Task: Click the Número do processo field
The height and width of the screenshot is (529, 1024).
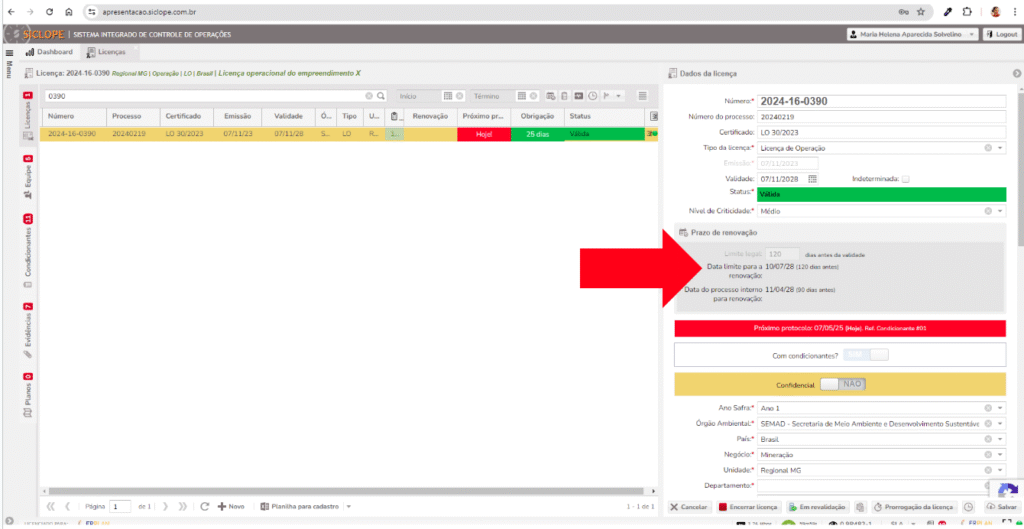Action: [x=882, y=117]
